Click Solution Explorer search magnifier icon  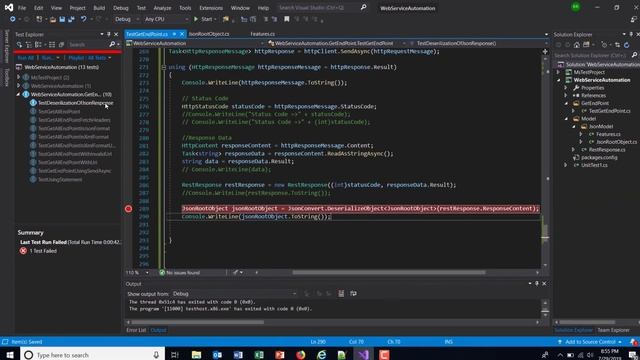pos(634,55)
